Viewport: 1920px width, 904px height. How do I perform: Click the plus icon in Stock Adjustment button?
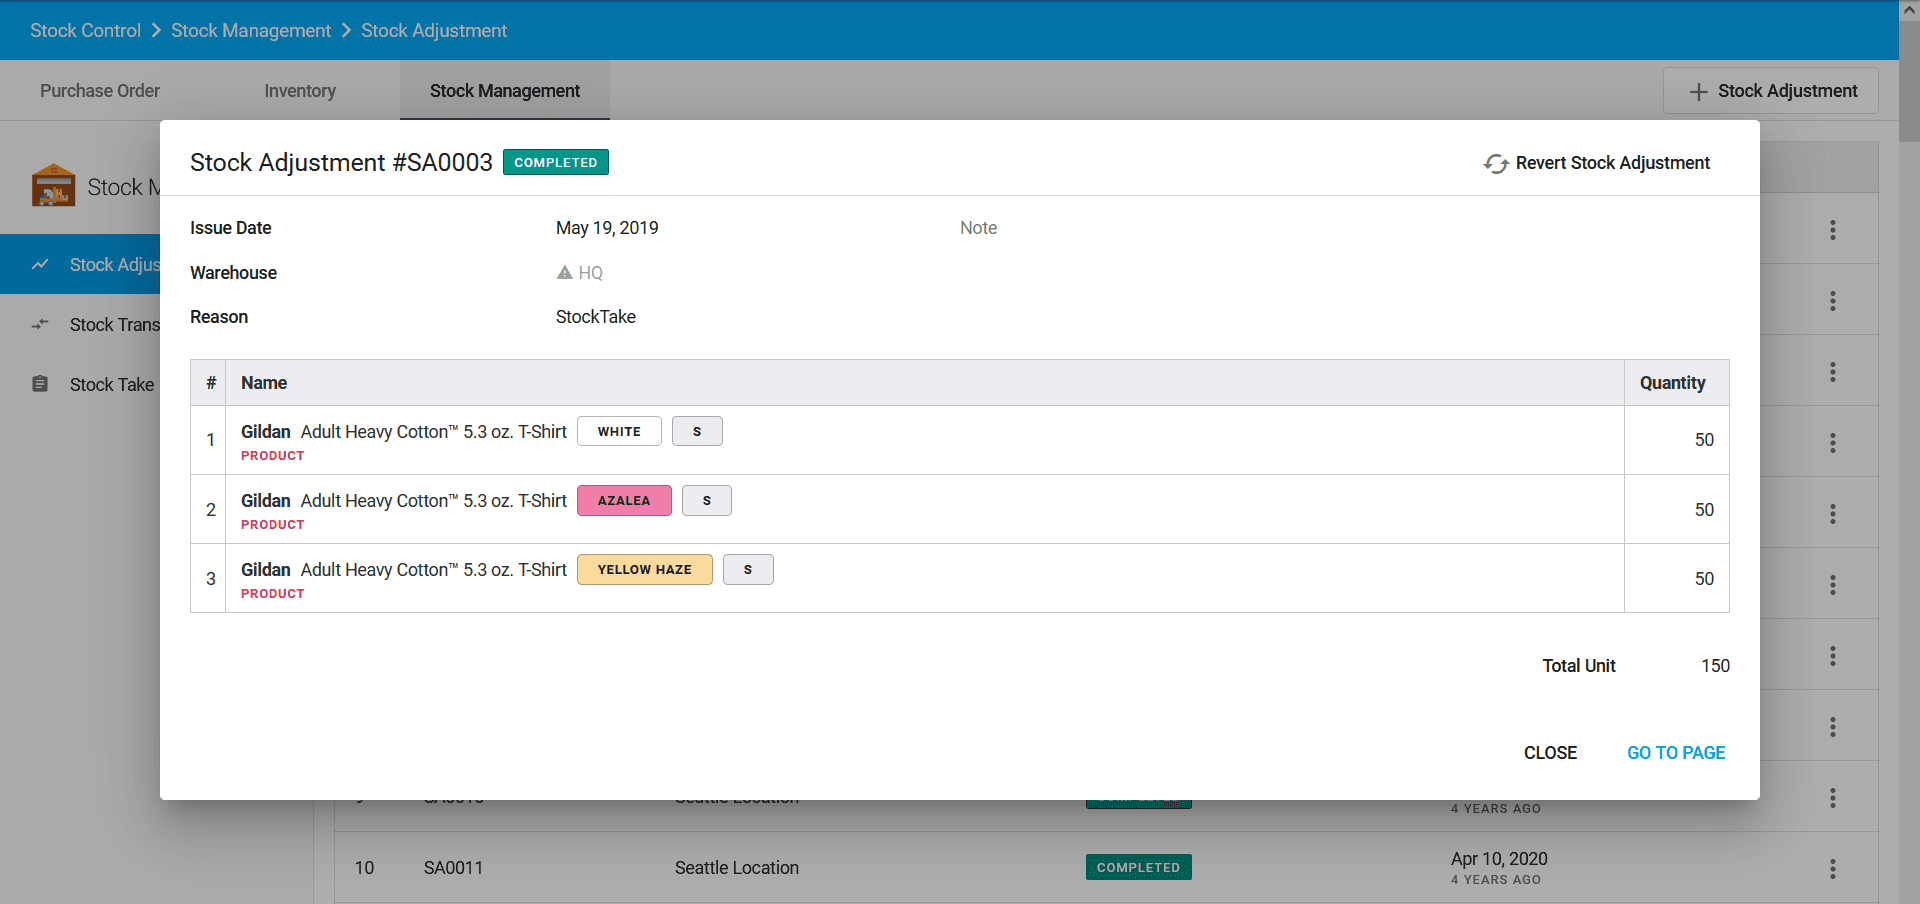tap(1698, 91)
